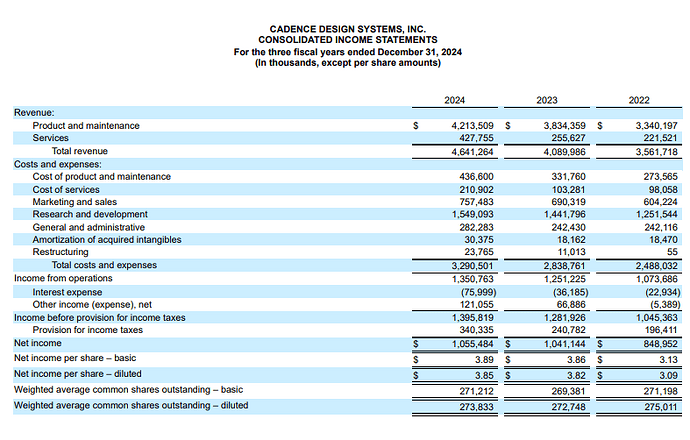Click the 'Cost of services' label

[x=66, y=190]
